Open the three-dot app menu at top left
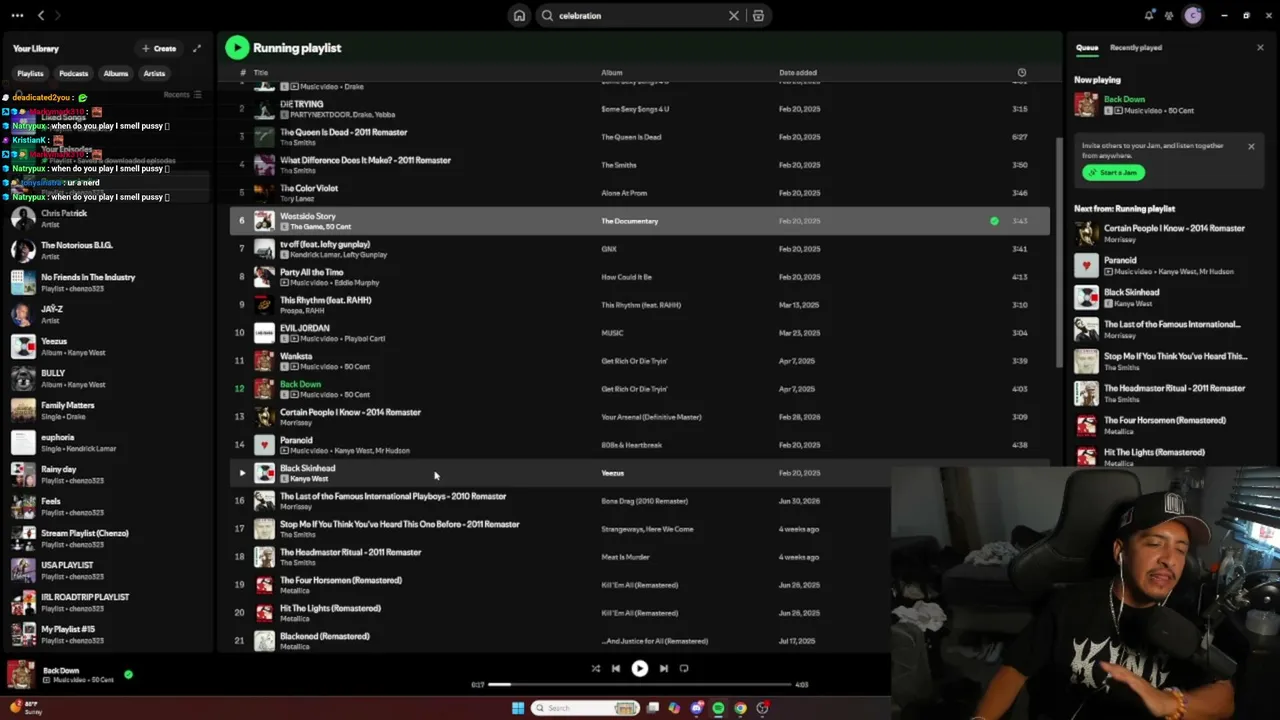This screenshot has width=1280, height=720. point(17,15)
